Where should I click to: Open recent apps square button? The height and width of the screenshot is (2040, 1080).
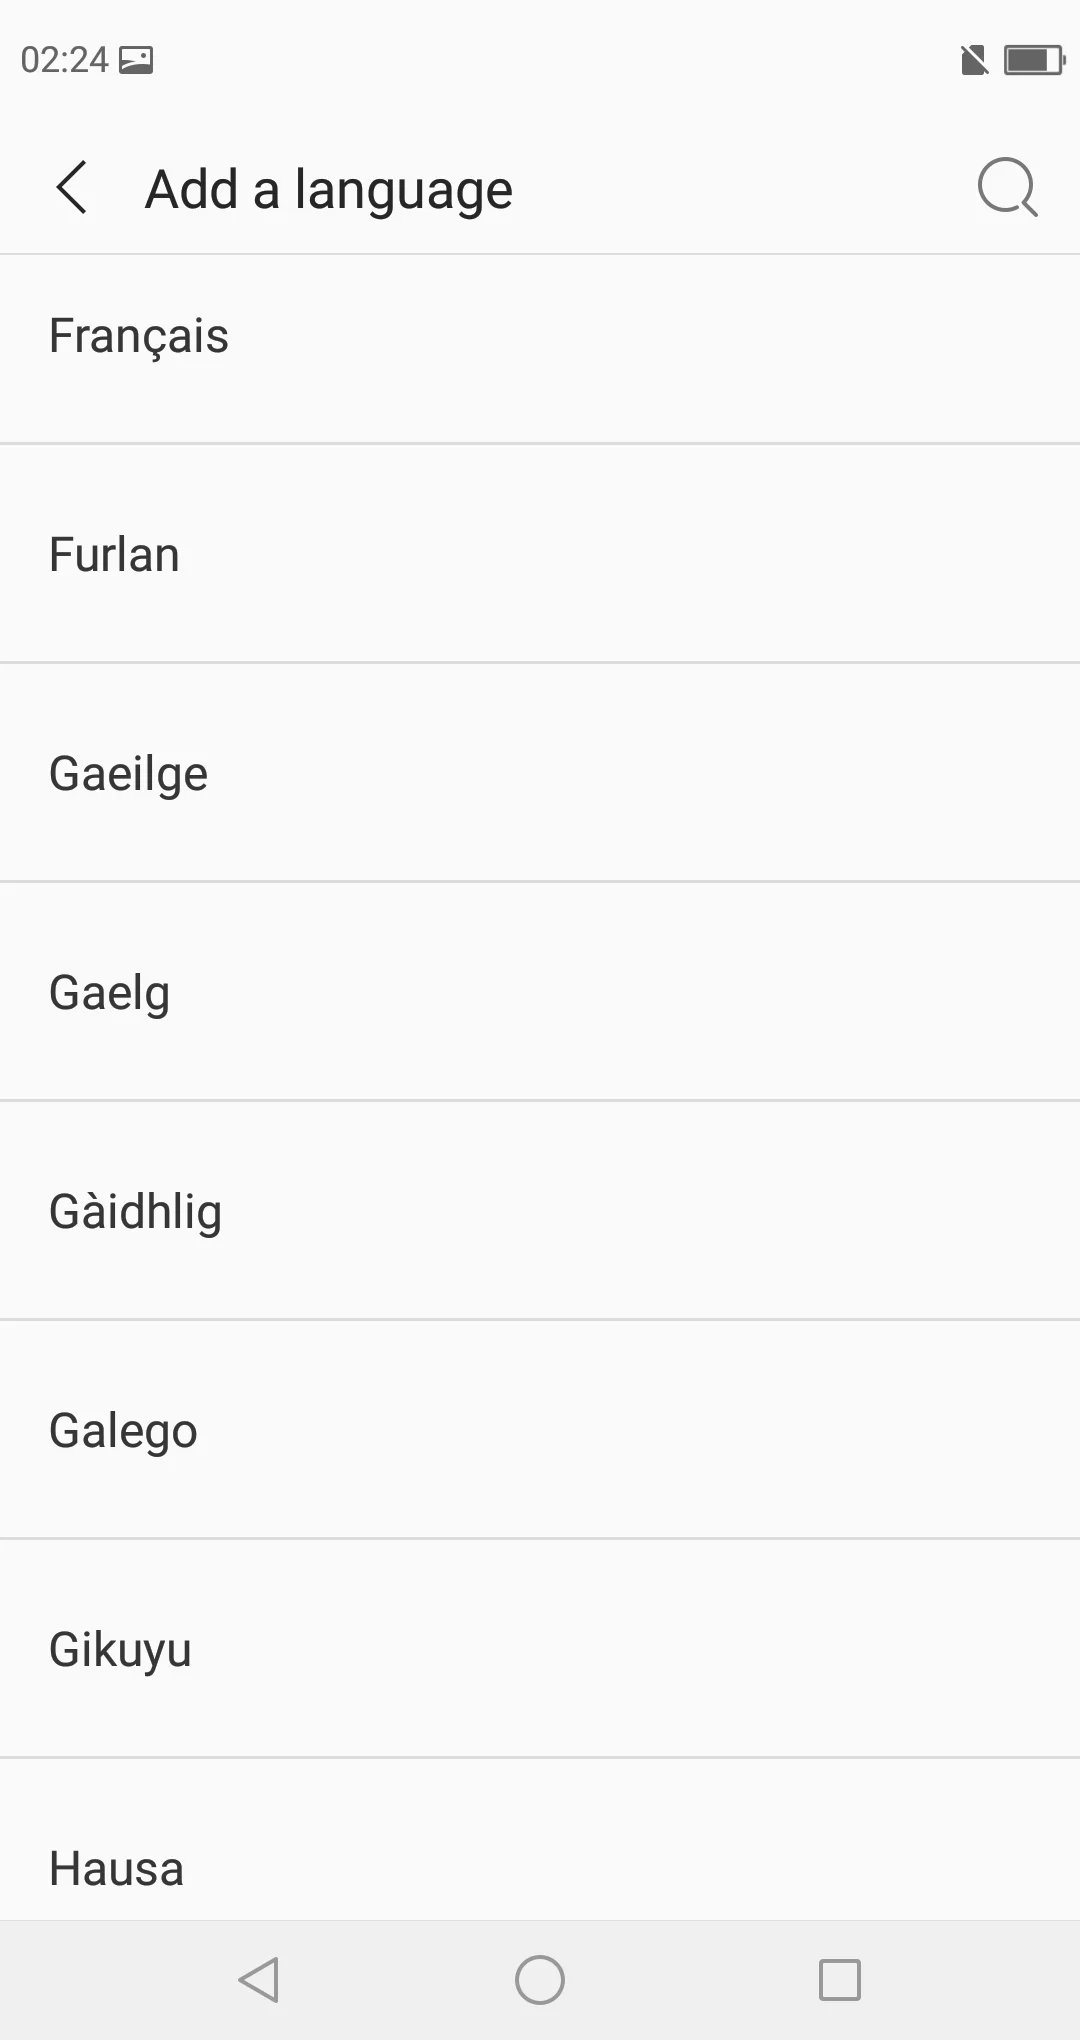[x=839, y=1980]
